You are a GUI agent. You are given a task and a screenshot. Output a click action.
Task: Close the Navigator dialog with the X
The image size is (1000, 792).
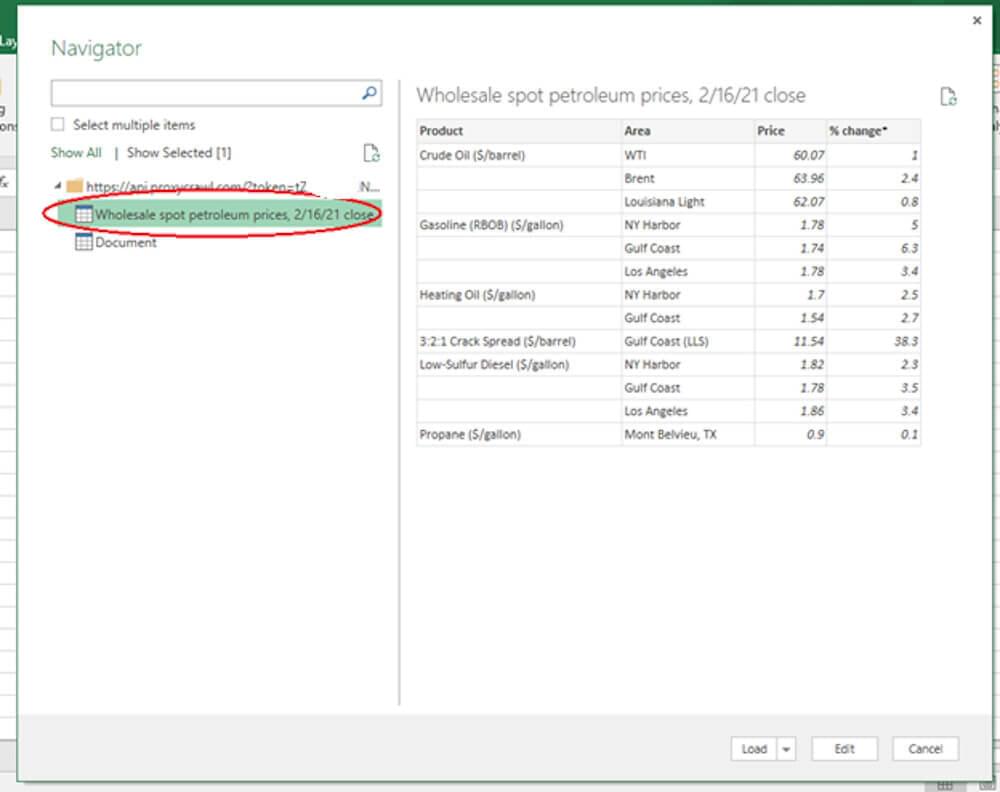(x=977, y=20)
